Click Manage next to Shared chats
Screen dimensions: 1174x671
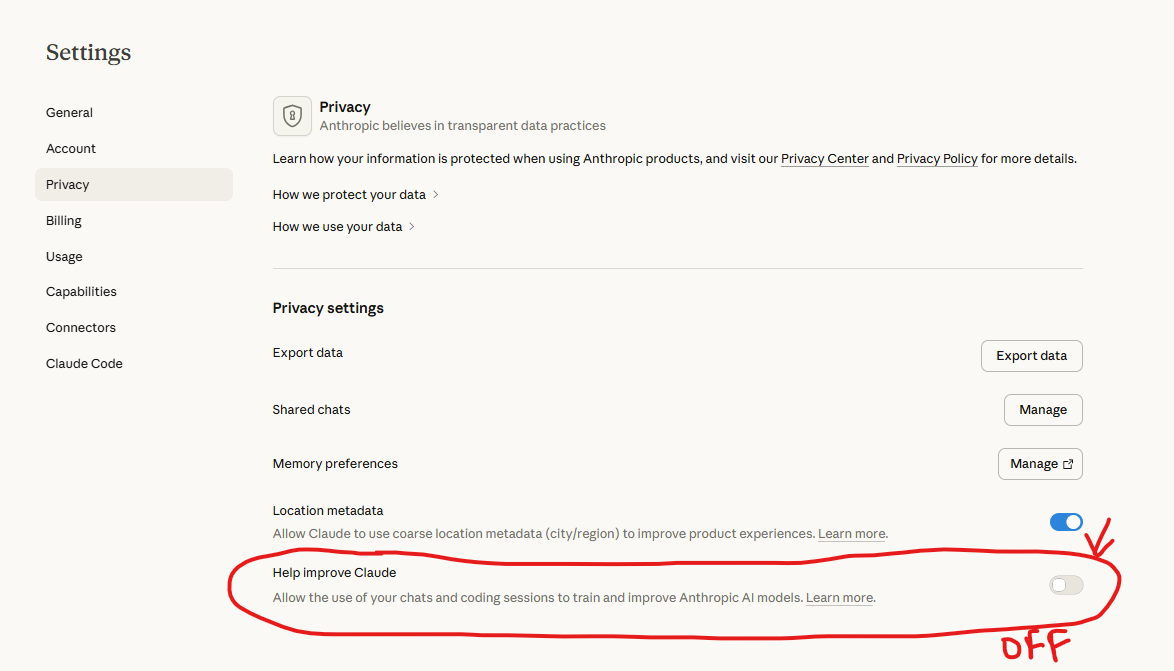(x=1043, y=409)
